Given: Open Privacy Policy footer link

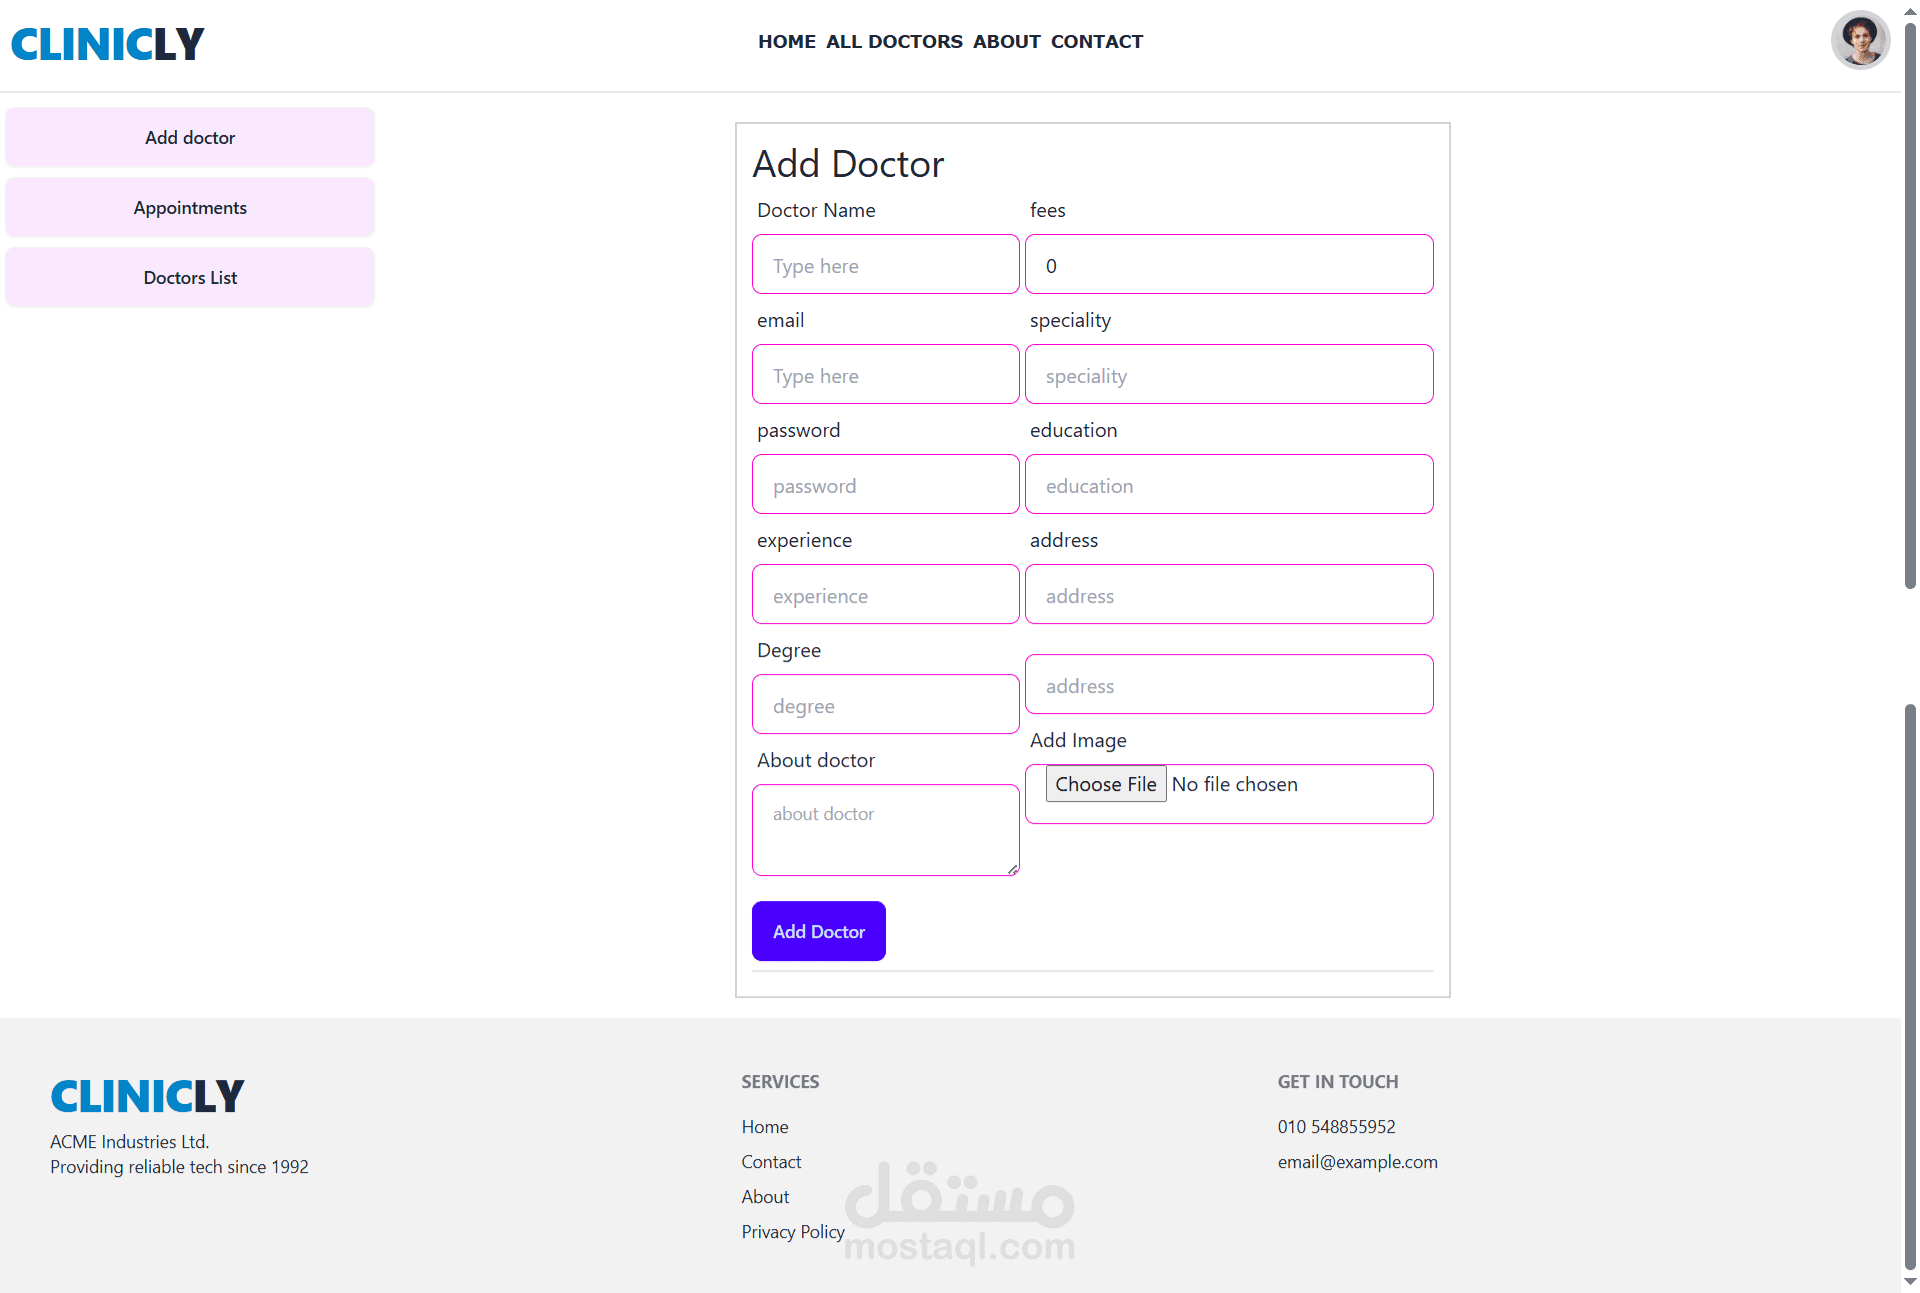Looking at the screenshot, I should [792, 1232].
